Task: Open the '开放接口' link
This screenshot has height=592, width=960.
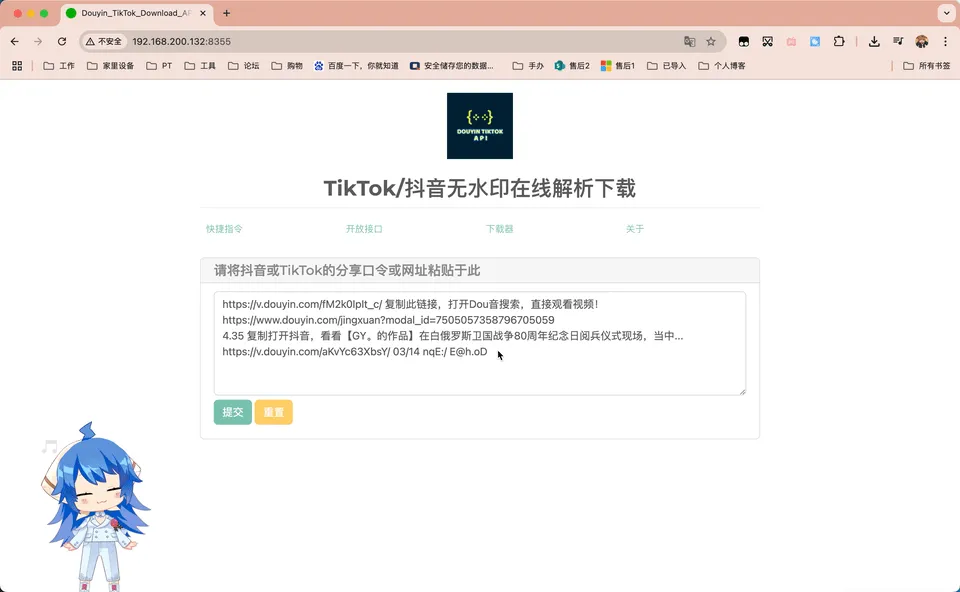Action: pyautogui.click(x=364, y=229)
